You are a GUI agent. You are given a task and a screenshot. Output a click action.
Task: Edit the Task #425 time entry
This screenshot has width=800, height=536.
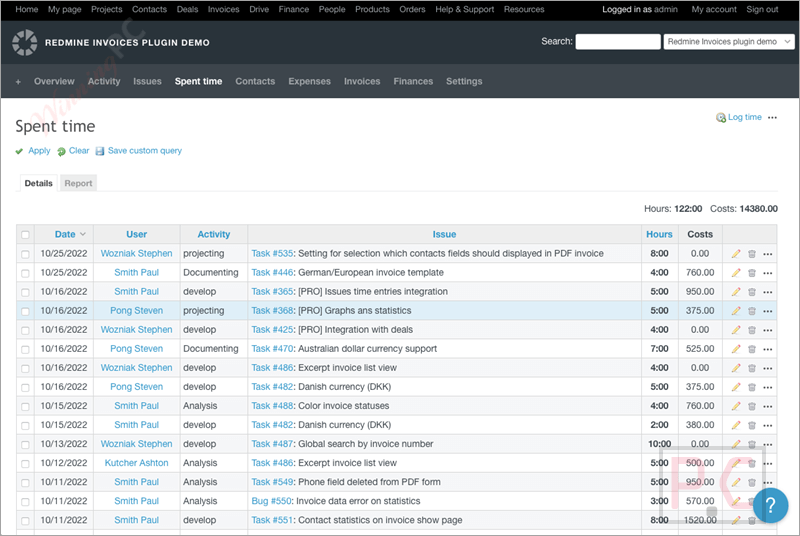[736, 330]
